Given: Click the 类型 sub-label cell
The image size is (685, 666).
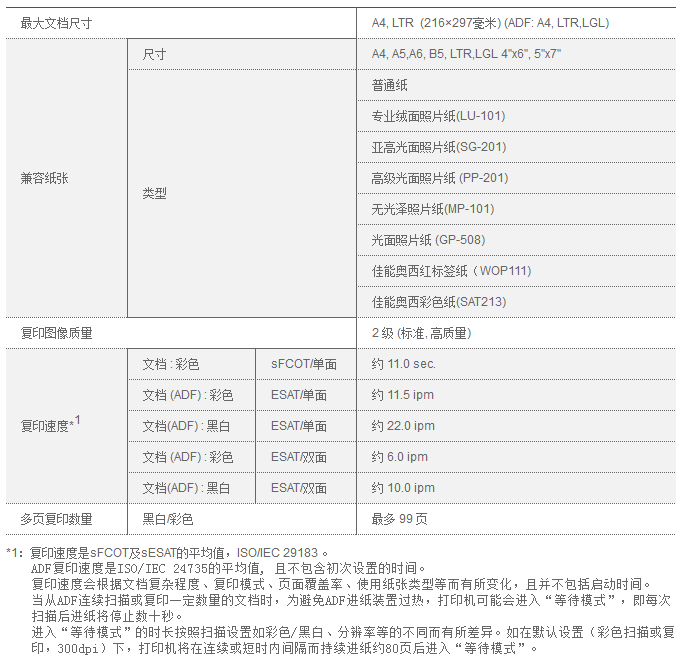Looking at the screenshot, I should pos(155,193).
